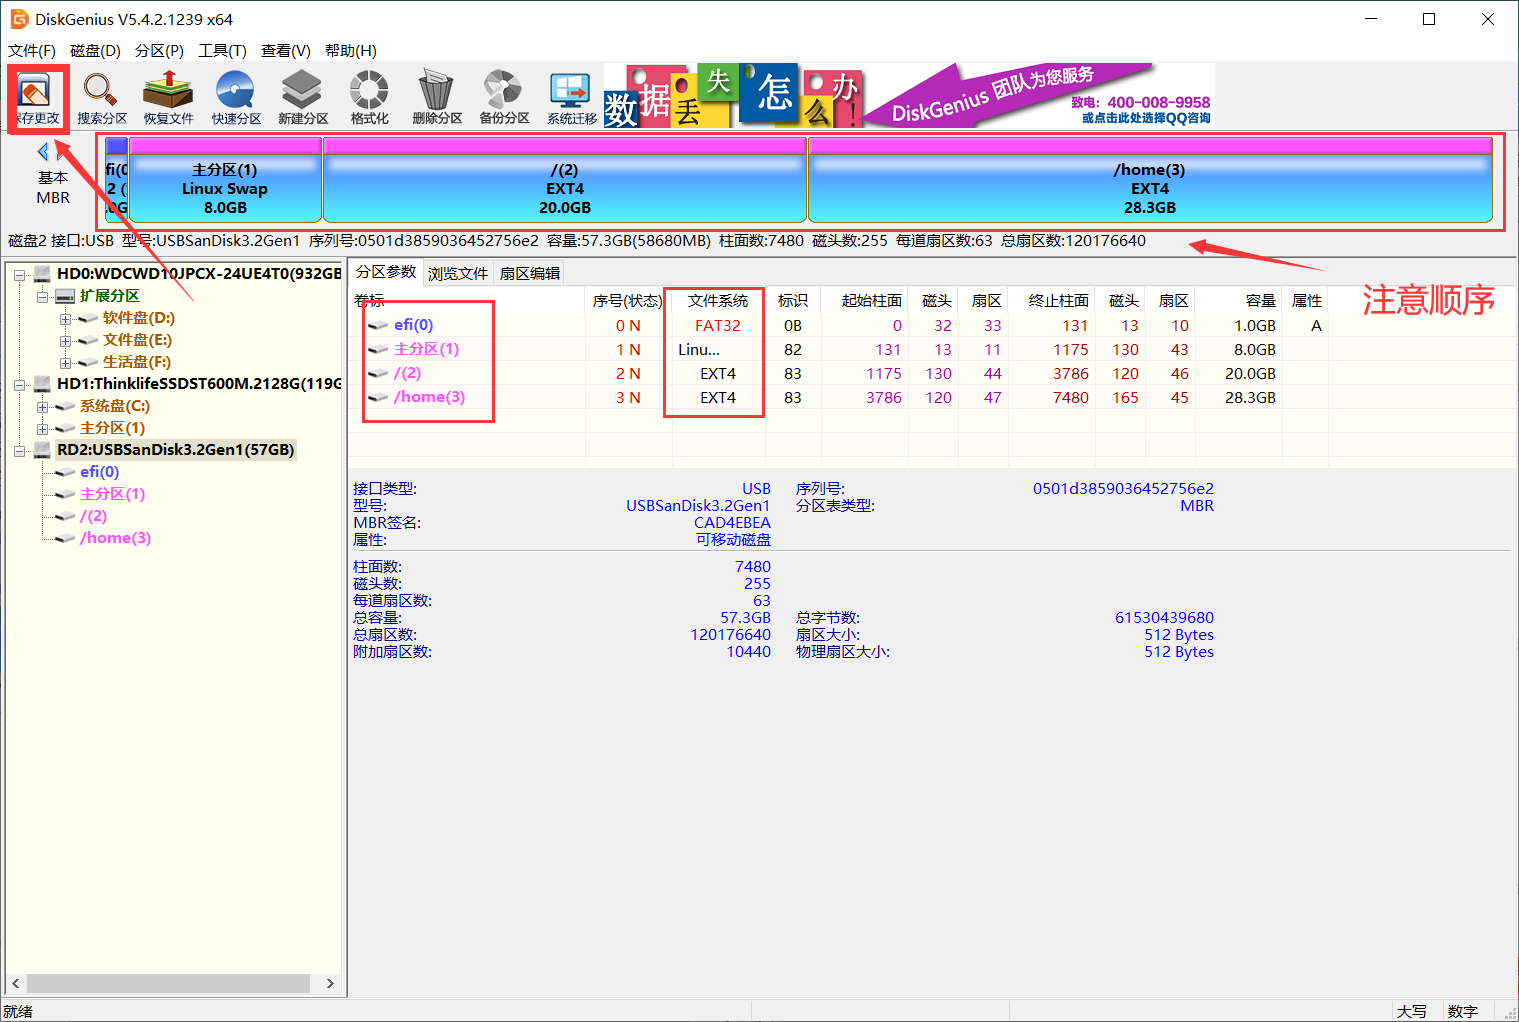The image size is (1519, 1022).
Task: Click the 文件系统 column header
Action: (x=718, y=300)
